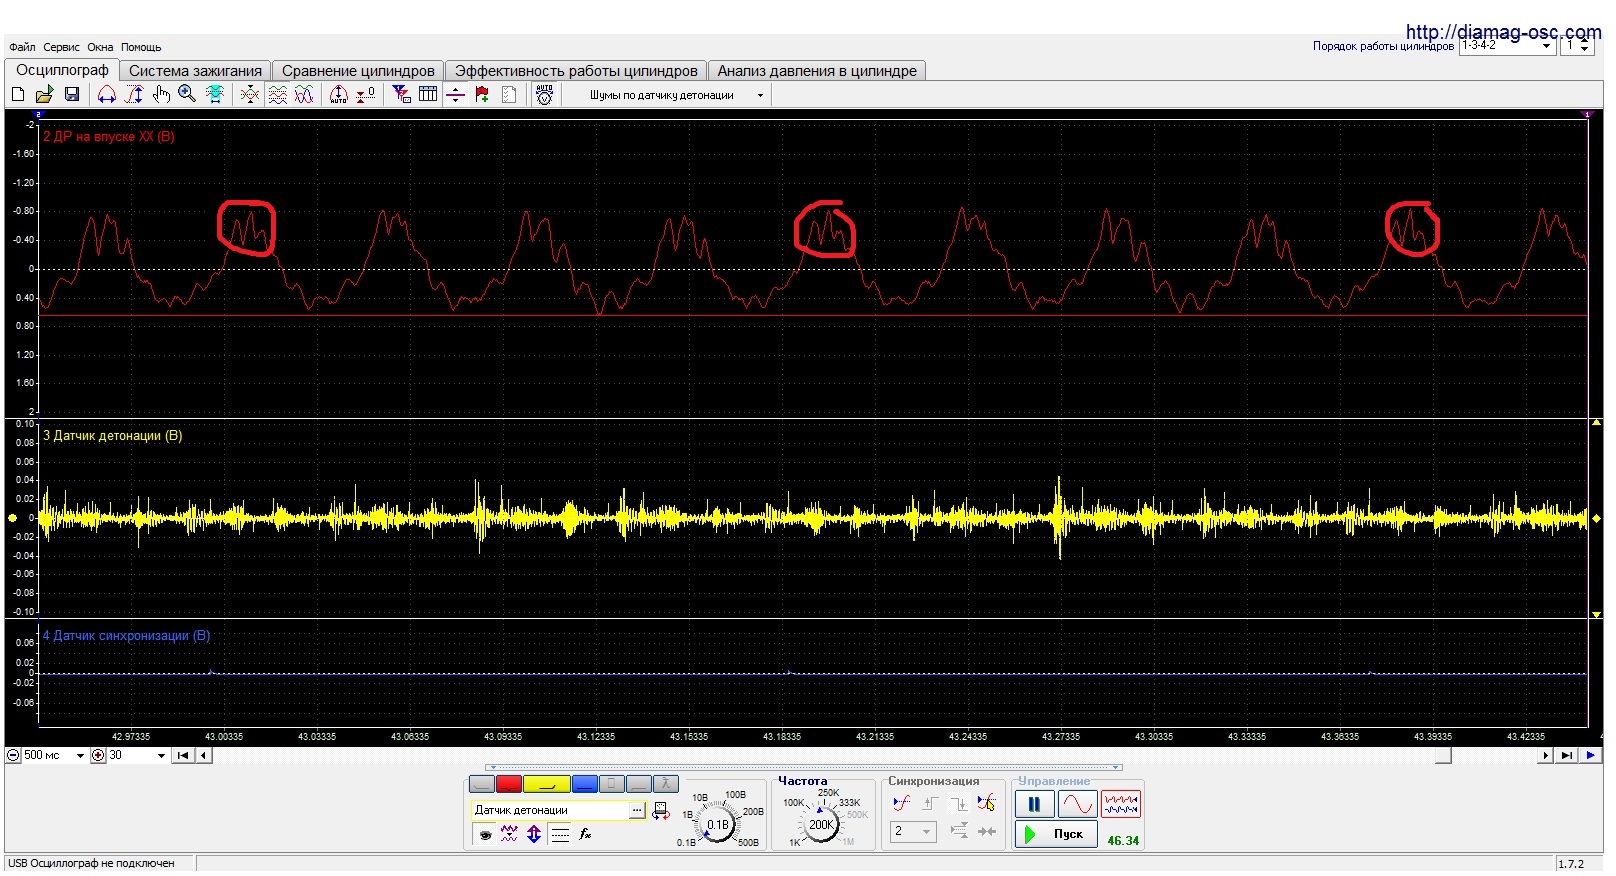This screenshot has width=1616, height=876.
Task: Open the Сервис menu
Action: 61,47
